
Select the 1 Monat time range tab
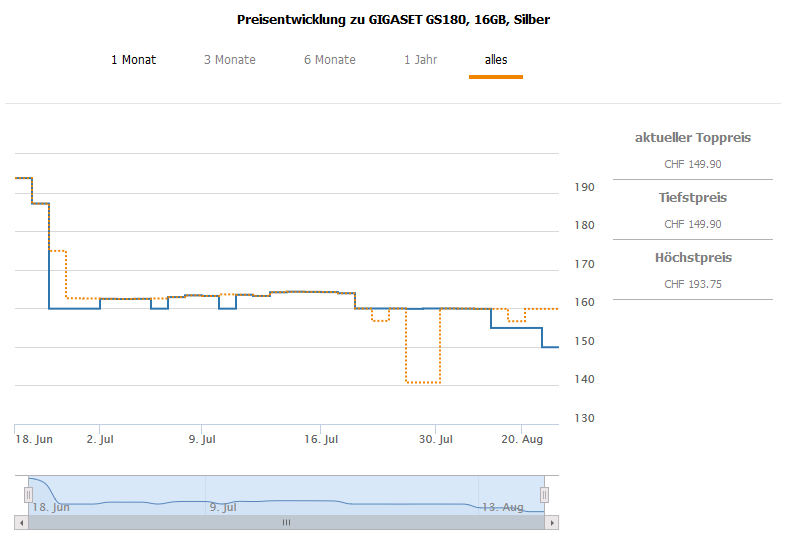[x=133, y=60]
